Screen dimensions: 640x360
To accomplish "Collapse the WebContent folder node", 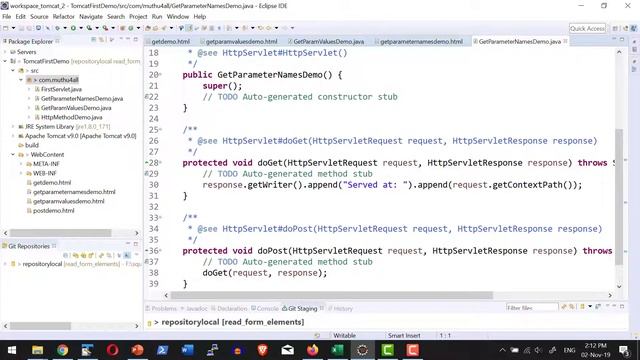I will coord(13,155).
